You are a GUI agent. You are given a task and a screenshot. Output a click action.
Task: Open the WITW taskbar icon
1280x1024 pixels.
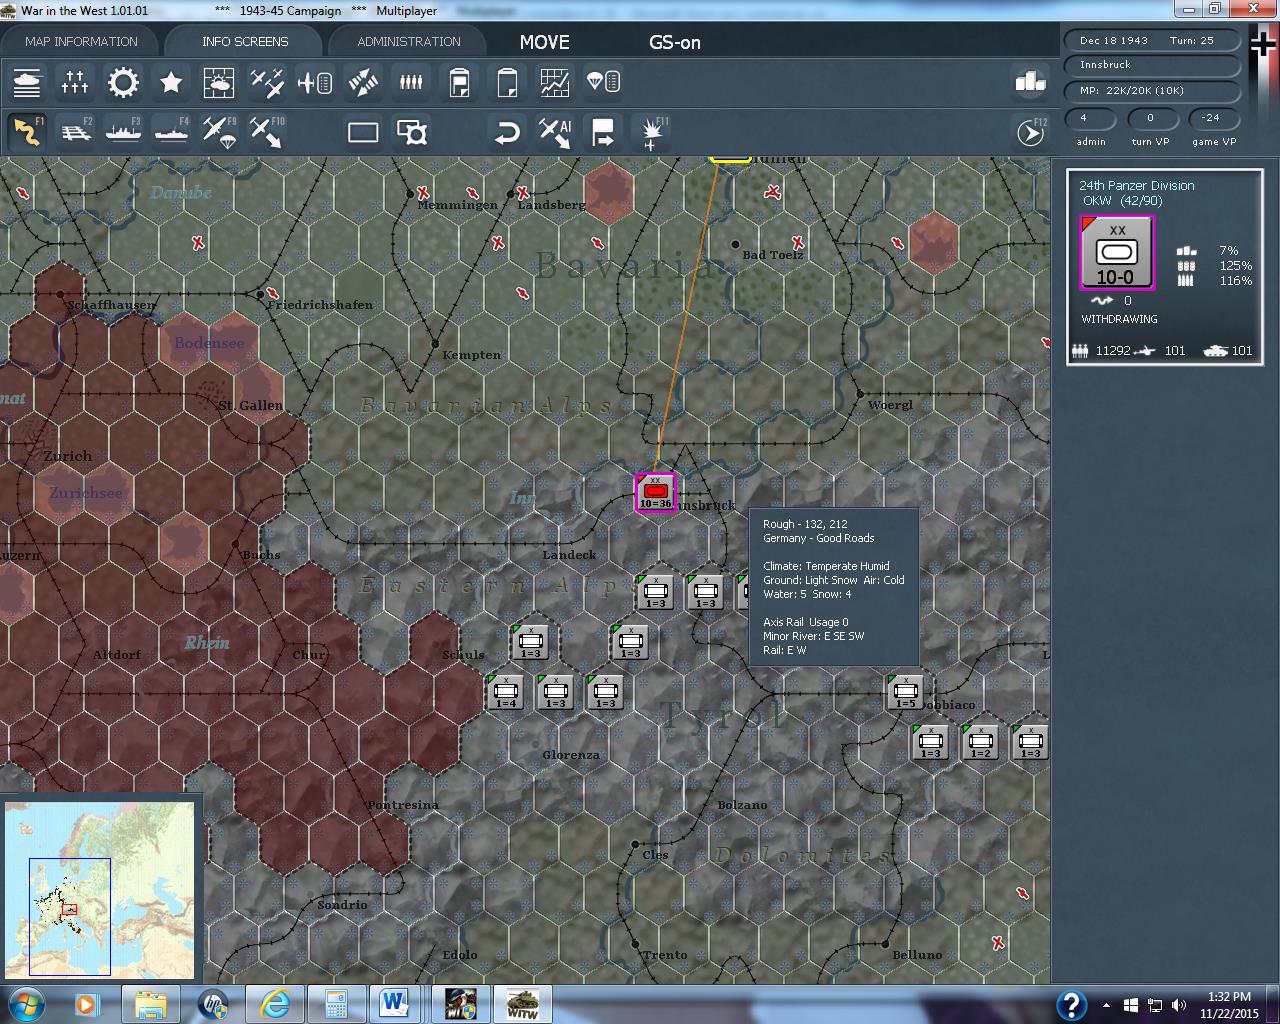coord(521,1003)
